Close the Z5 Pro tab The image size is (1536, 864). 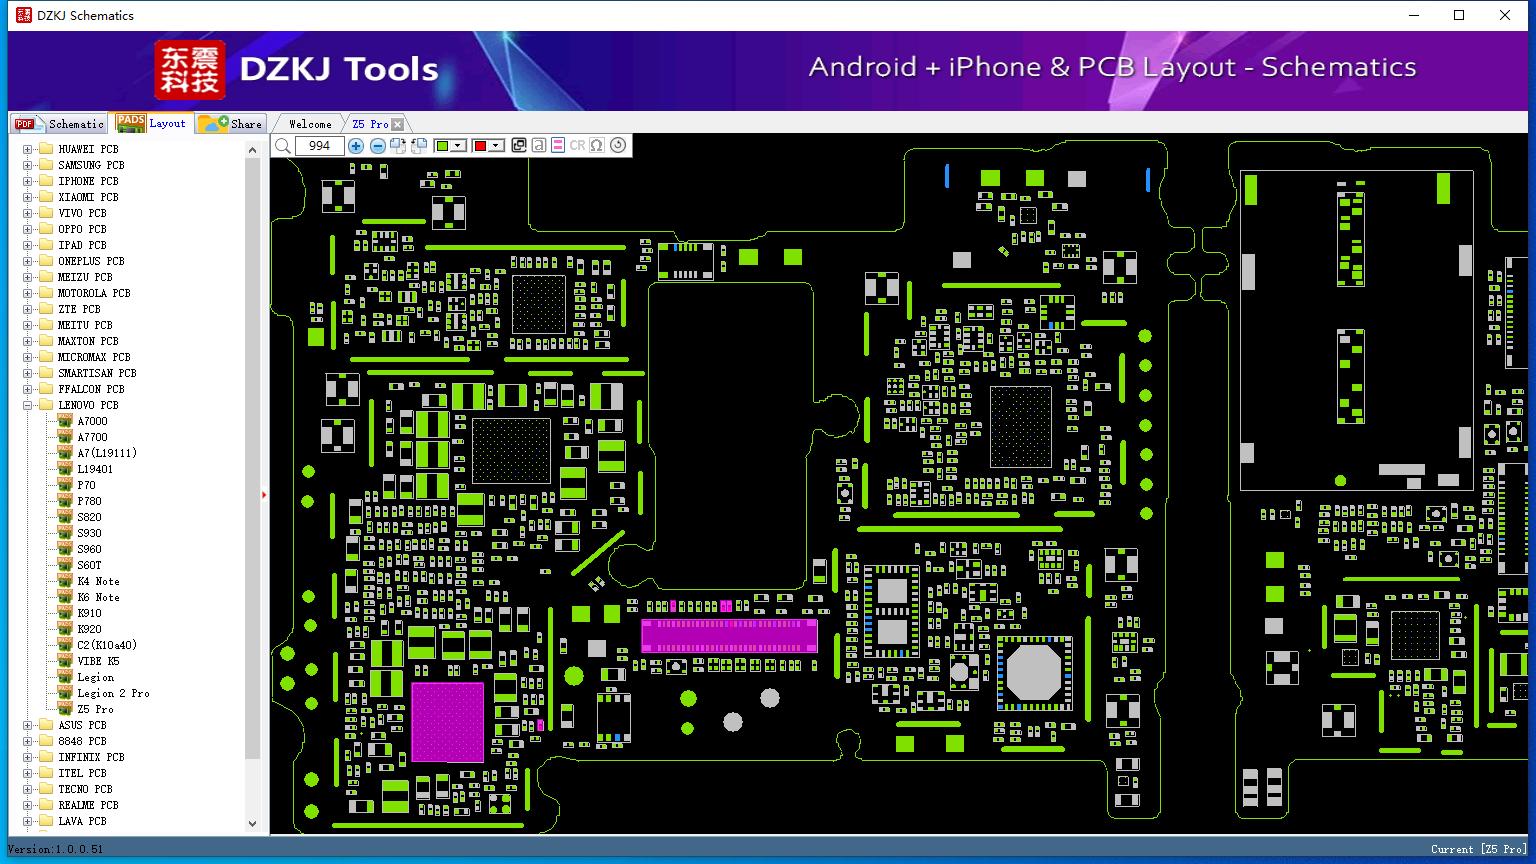(398, 124)
